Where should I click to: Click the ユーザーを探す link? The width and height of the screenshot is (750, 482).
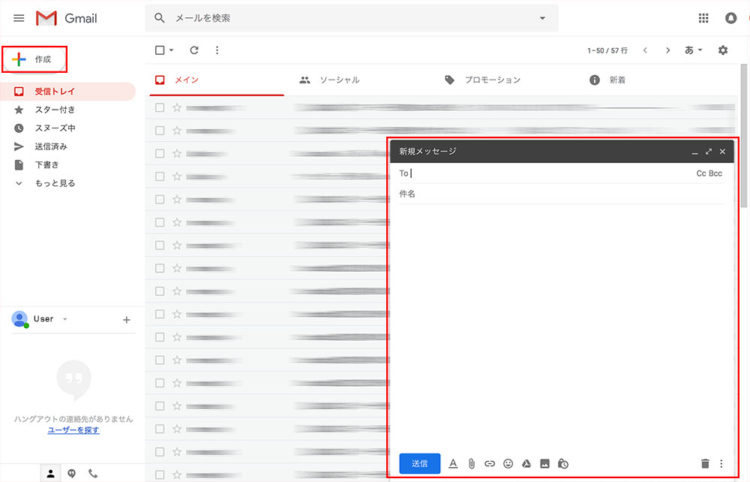[x=73, y=429]
